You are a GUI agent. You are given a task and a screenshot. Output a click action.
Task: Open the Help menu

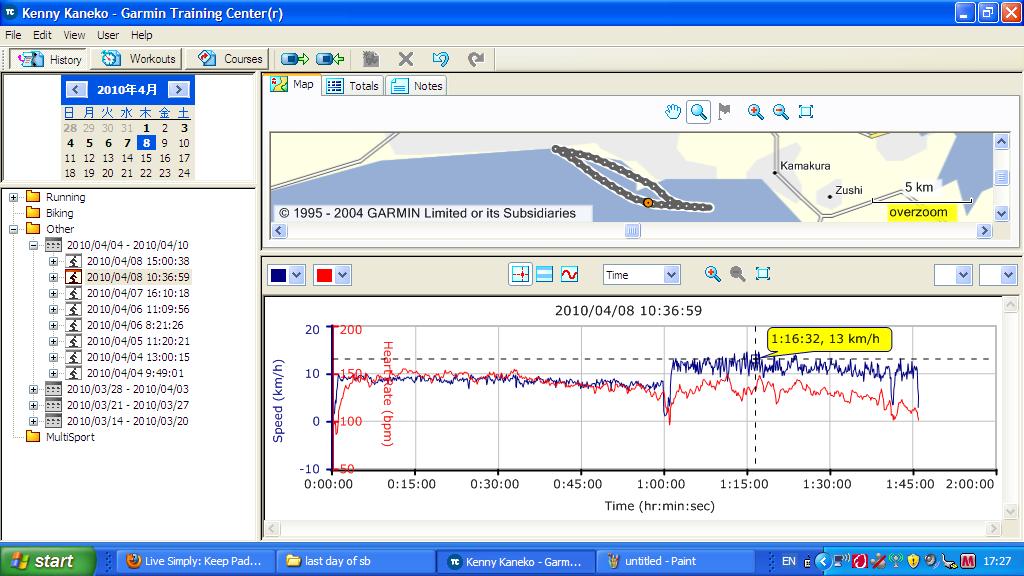point(141,35)
